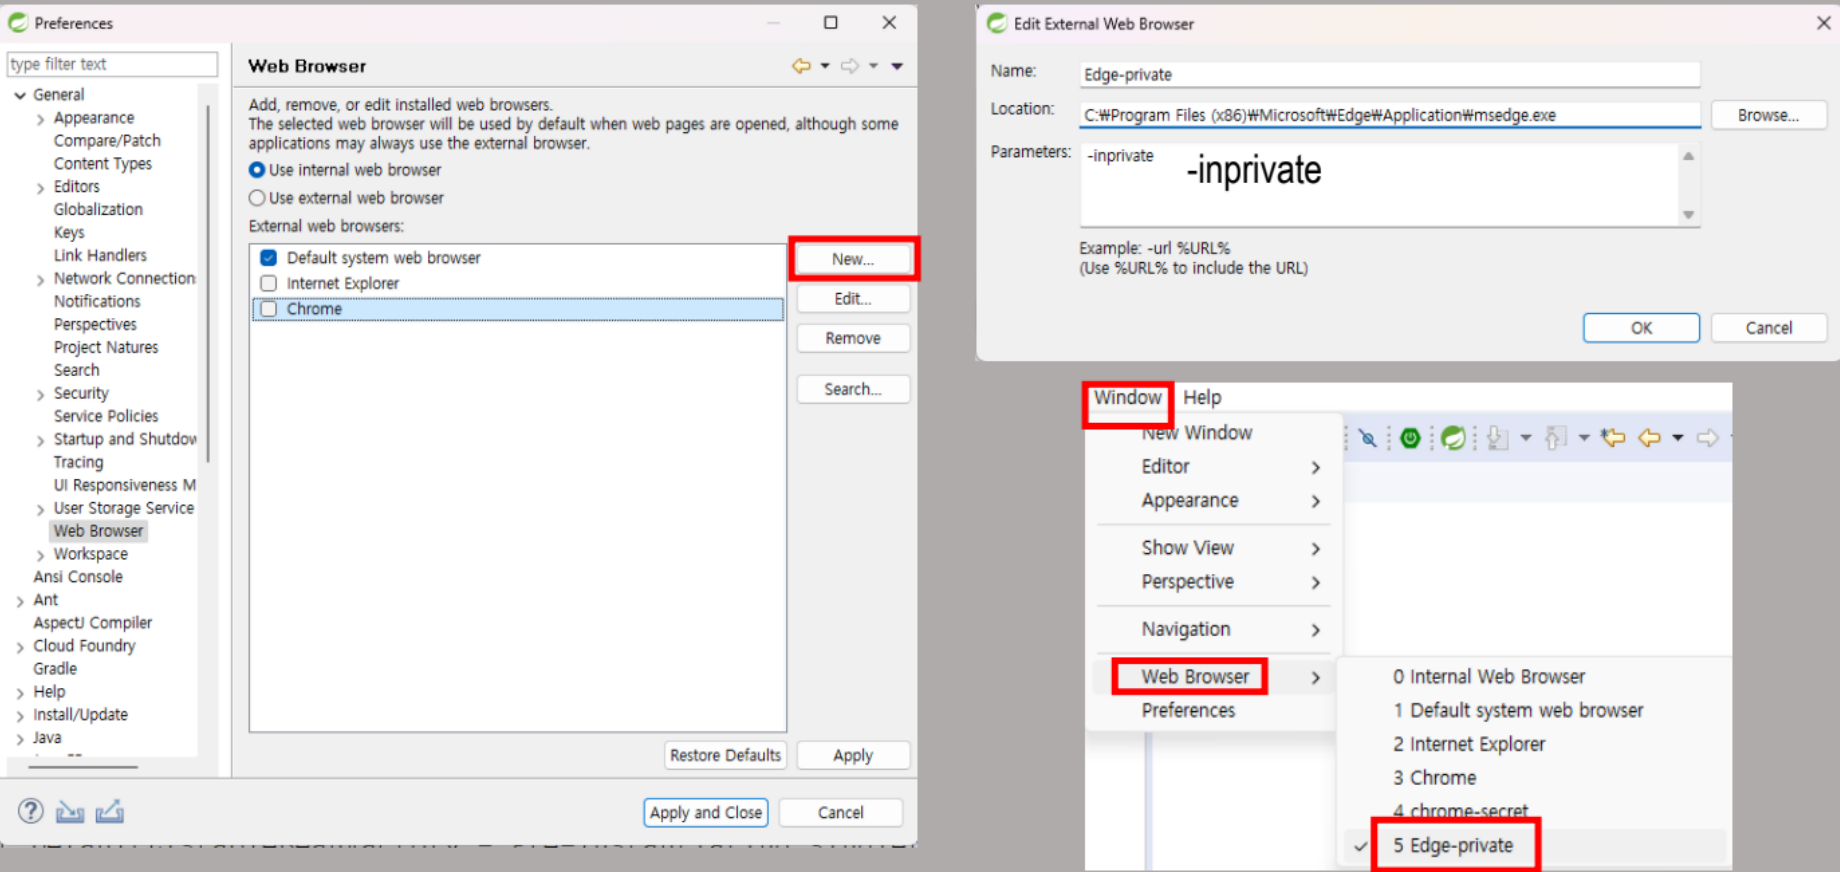Close the Edit External Web Browser dialog

1823,23
